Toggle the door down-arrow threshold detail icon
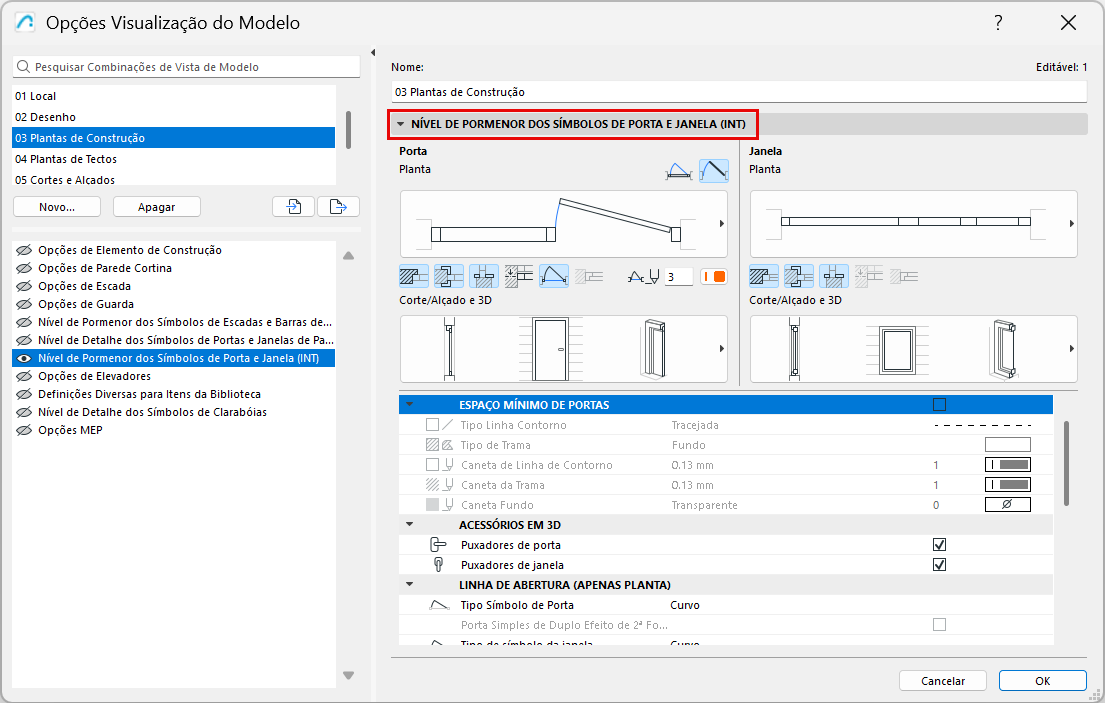Image resolution: width=1105 pixels, height=703 pixels. click(519, 277)
